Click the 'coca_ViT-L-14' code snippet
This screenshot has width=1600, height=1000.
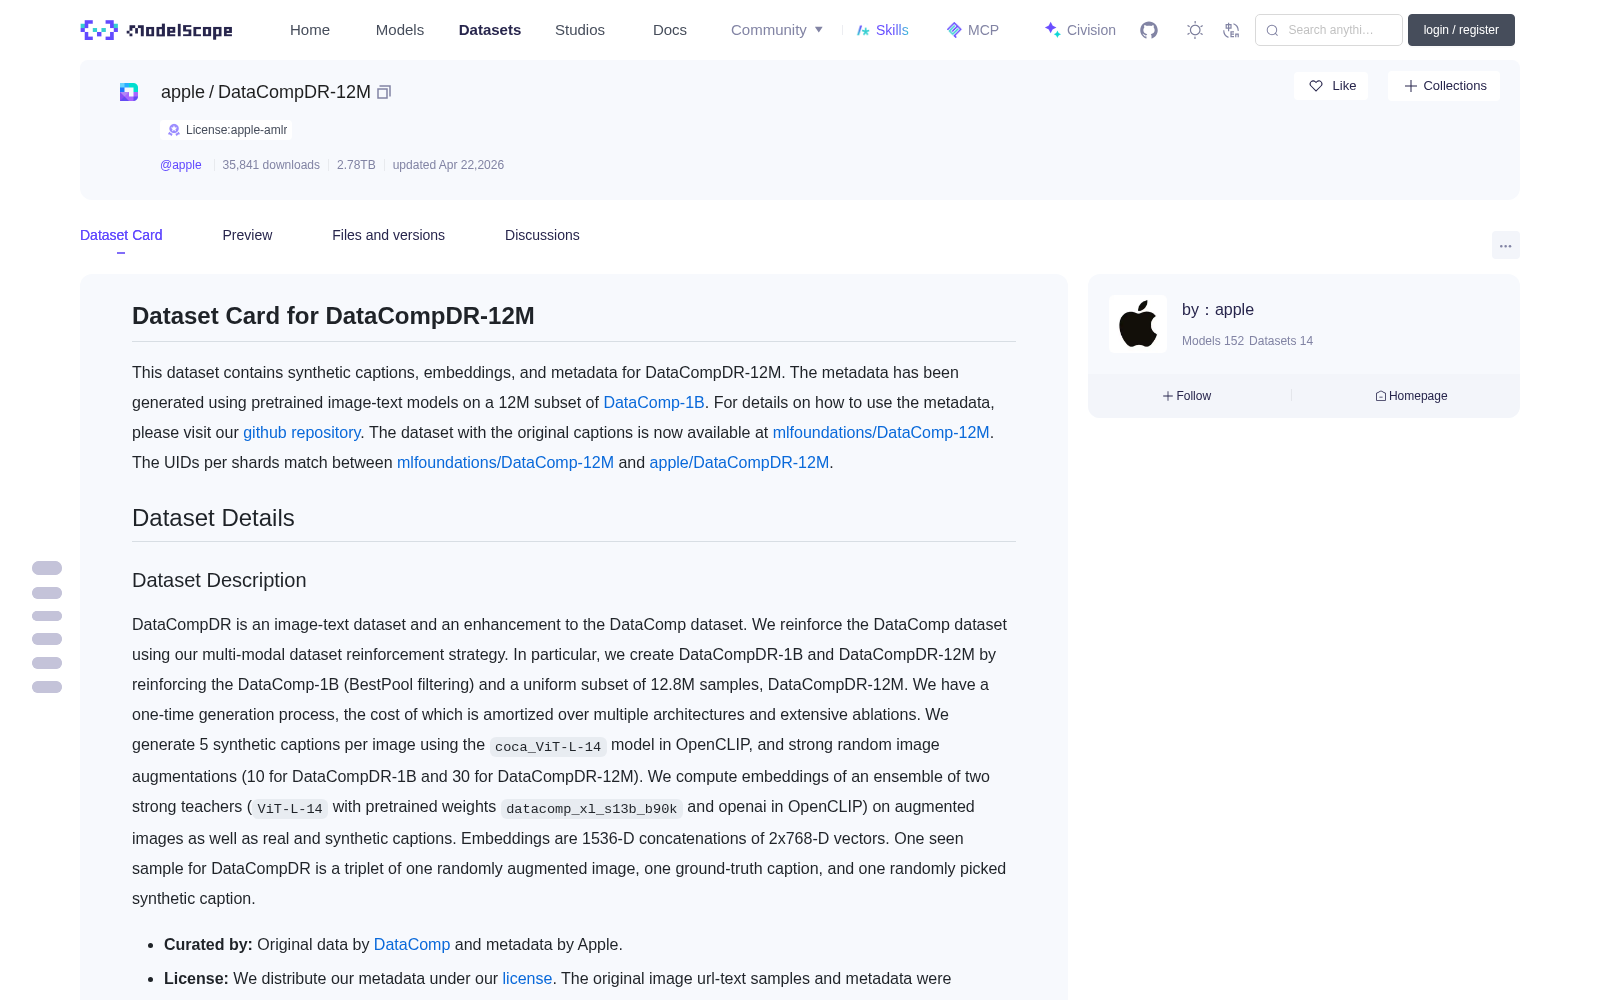point(548,746)
